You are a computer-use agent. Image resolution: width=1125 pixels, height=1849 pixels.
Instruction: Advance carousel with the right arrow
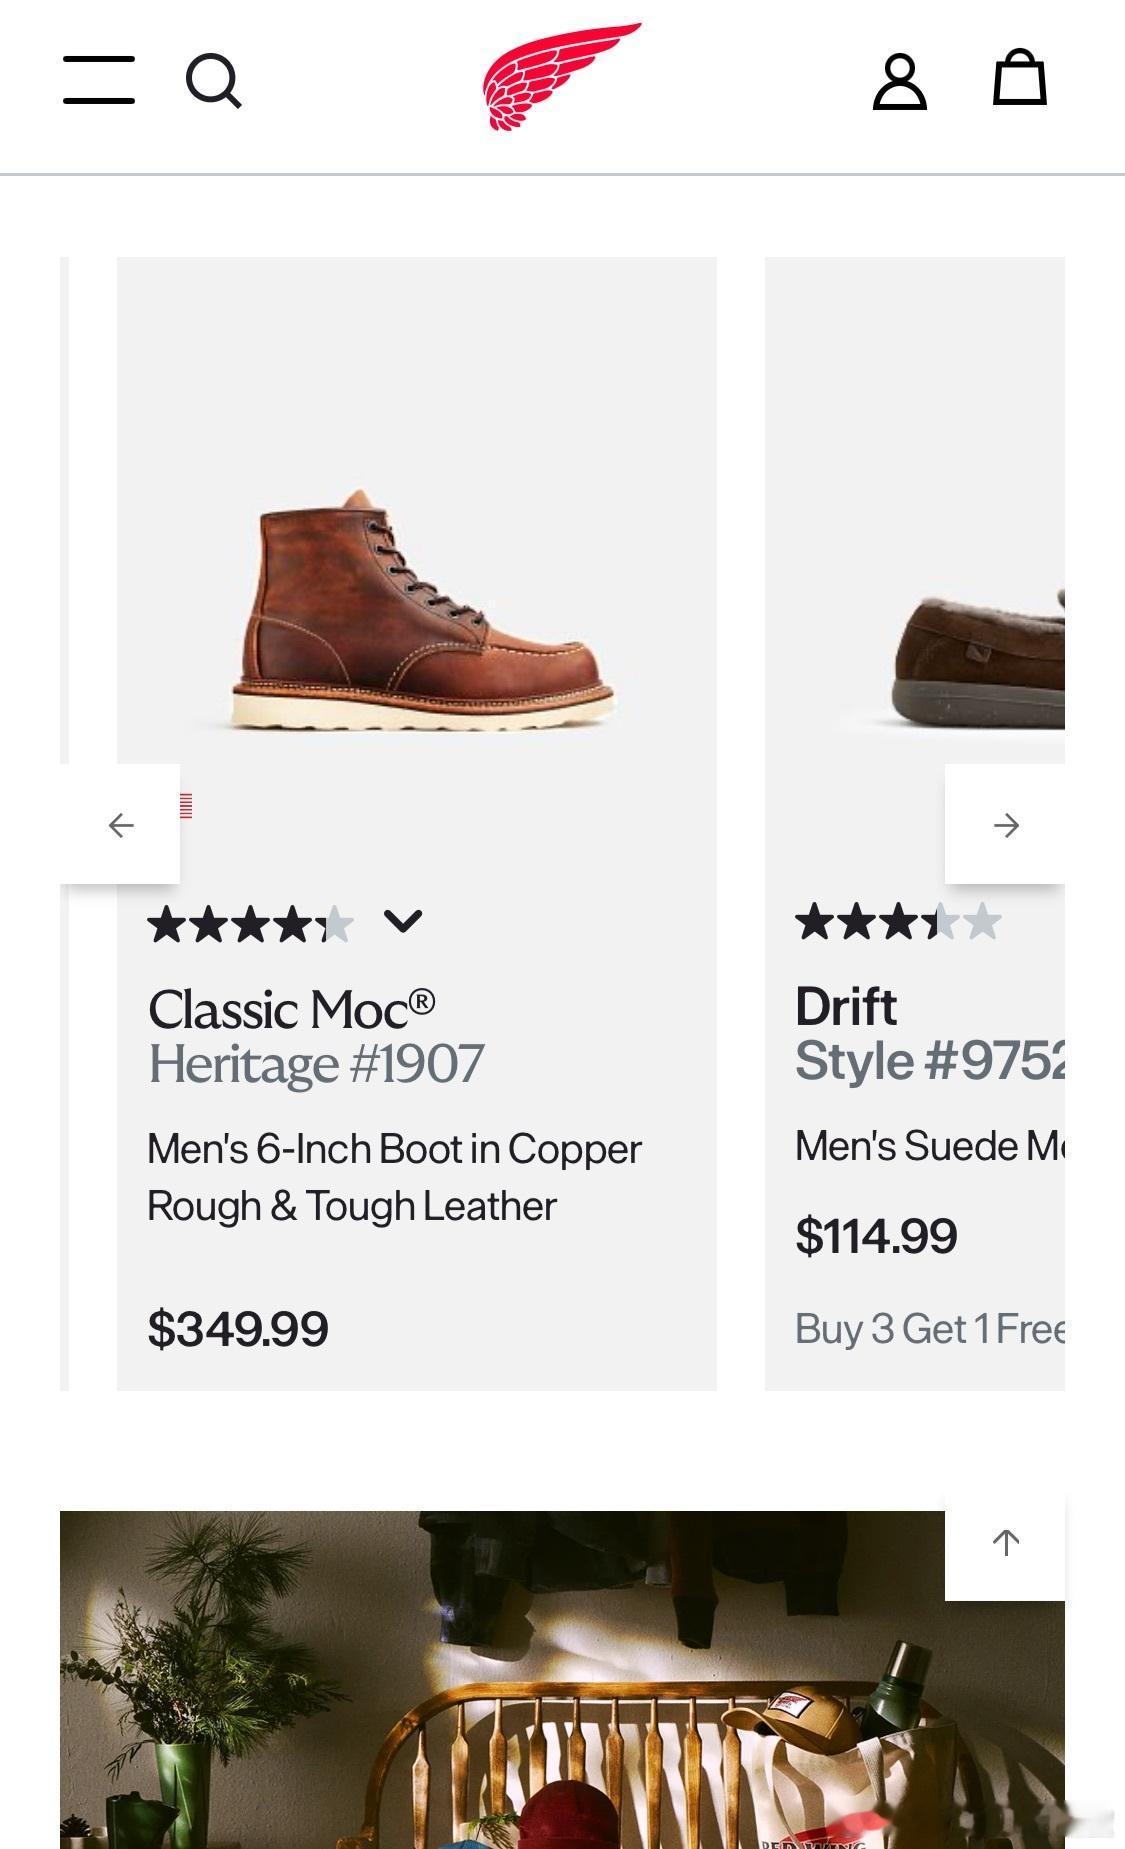(1006, 825)
